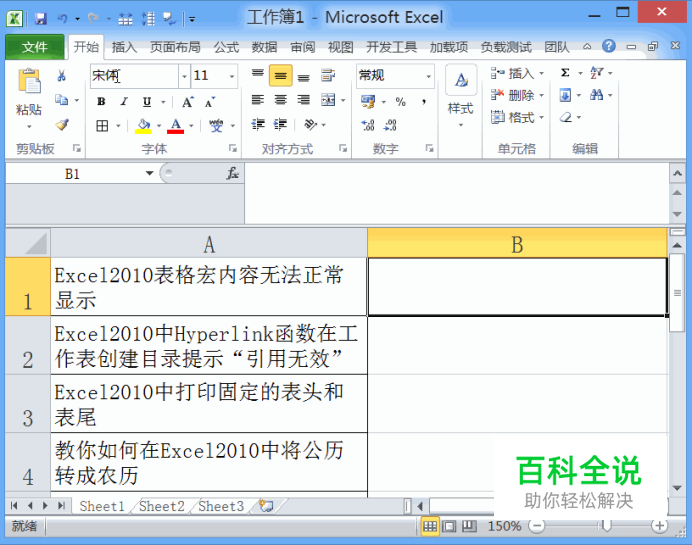Click the Paste (粘贴) clipboard icon
This screenshot has height=545, width=692.
pos(29,81)
